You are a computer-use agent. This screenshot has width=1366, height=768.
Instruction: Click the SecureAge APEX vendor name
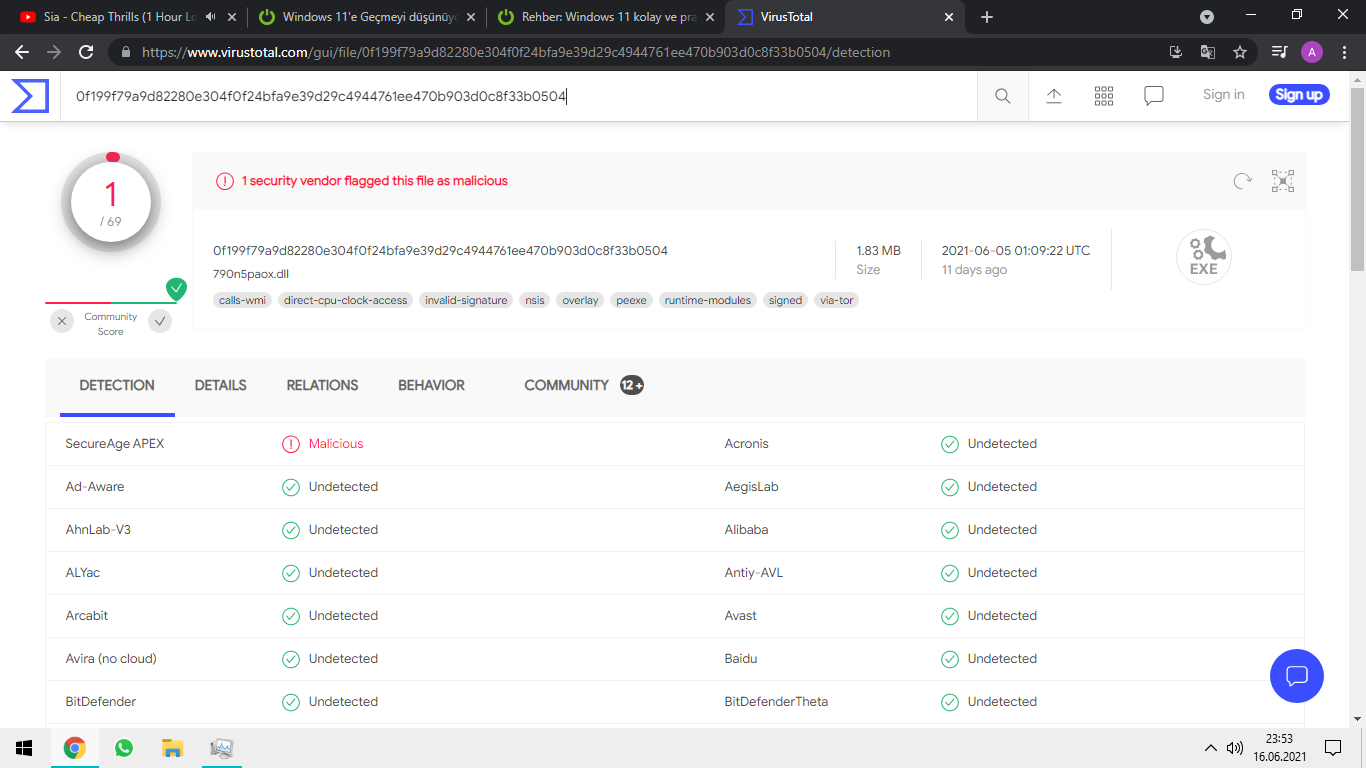pyautogui.click(x=115, y=444)
